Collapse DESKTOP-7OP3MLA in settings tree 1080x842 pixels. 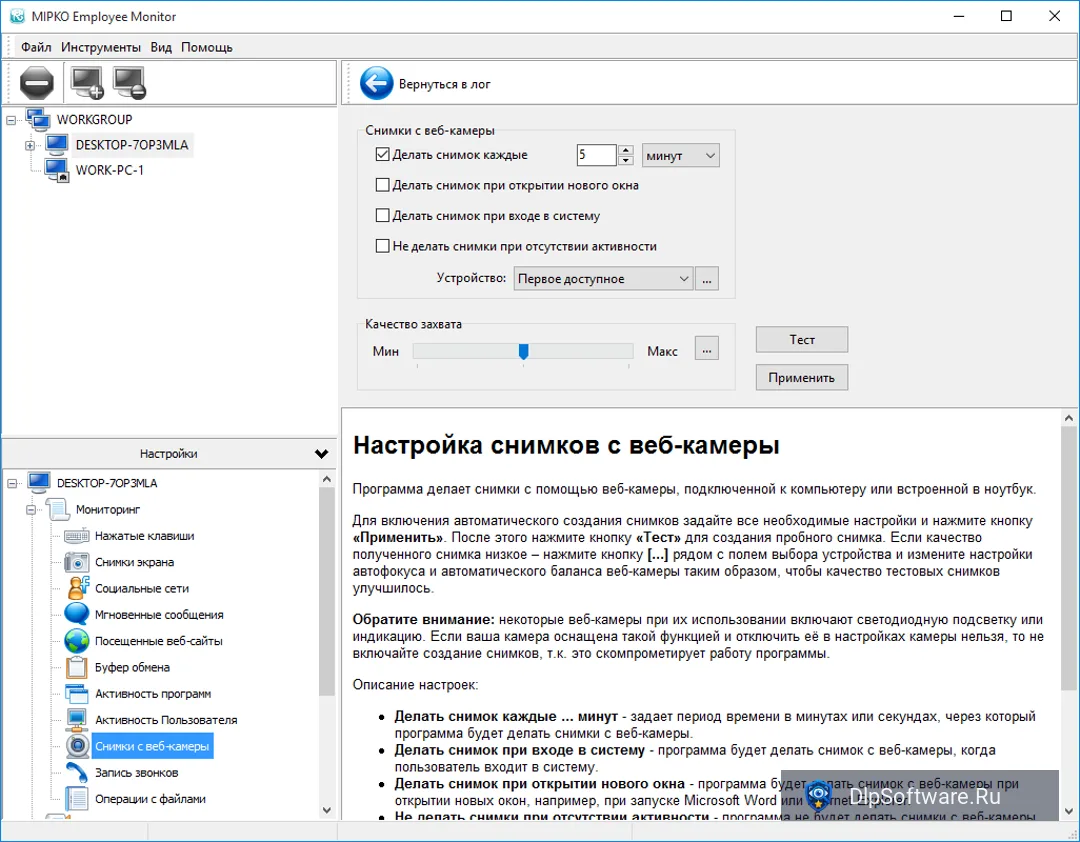point(12,484)
